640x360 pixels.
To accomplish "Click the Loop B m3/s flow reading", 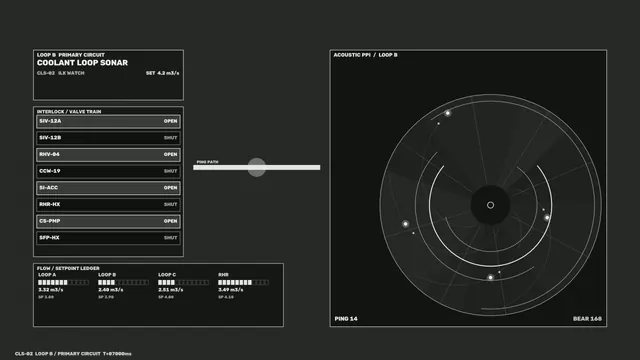I will point(111,290).
